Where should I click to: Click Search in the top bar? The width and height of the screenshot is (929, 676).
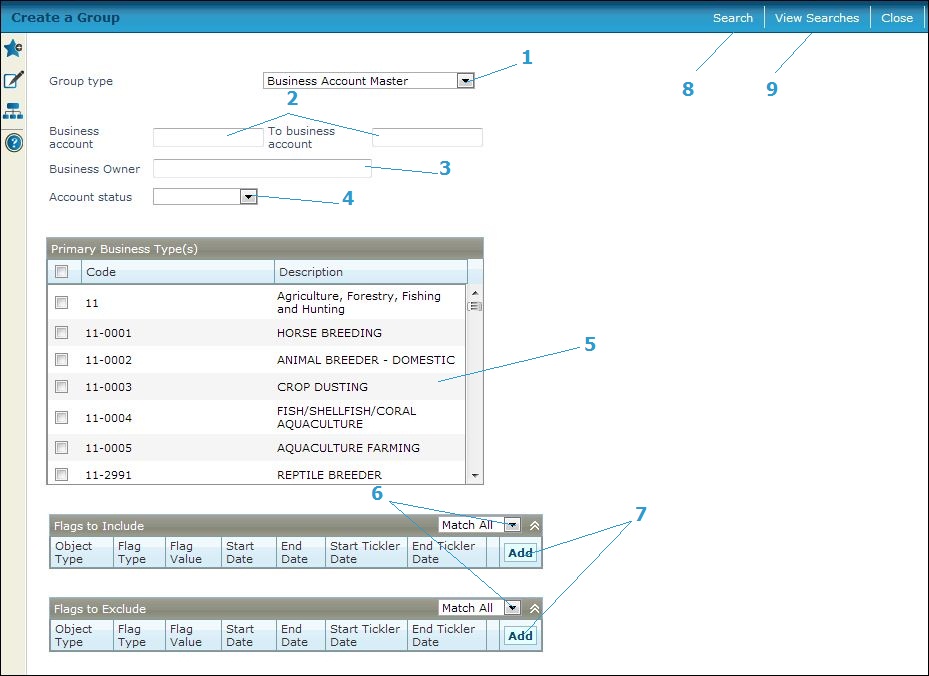(x=733, y=18)
